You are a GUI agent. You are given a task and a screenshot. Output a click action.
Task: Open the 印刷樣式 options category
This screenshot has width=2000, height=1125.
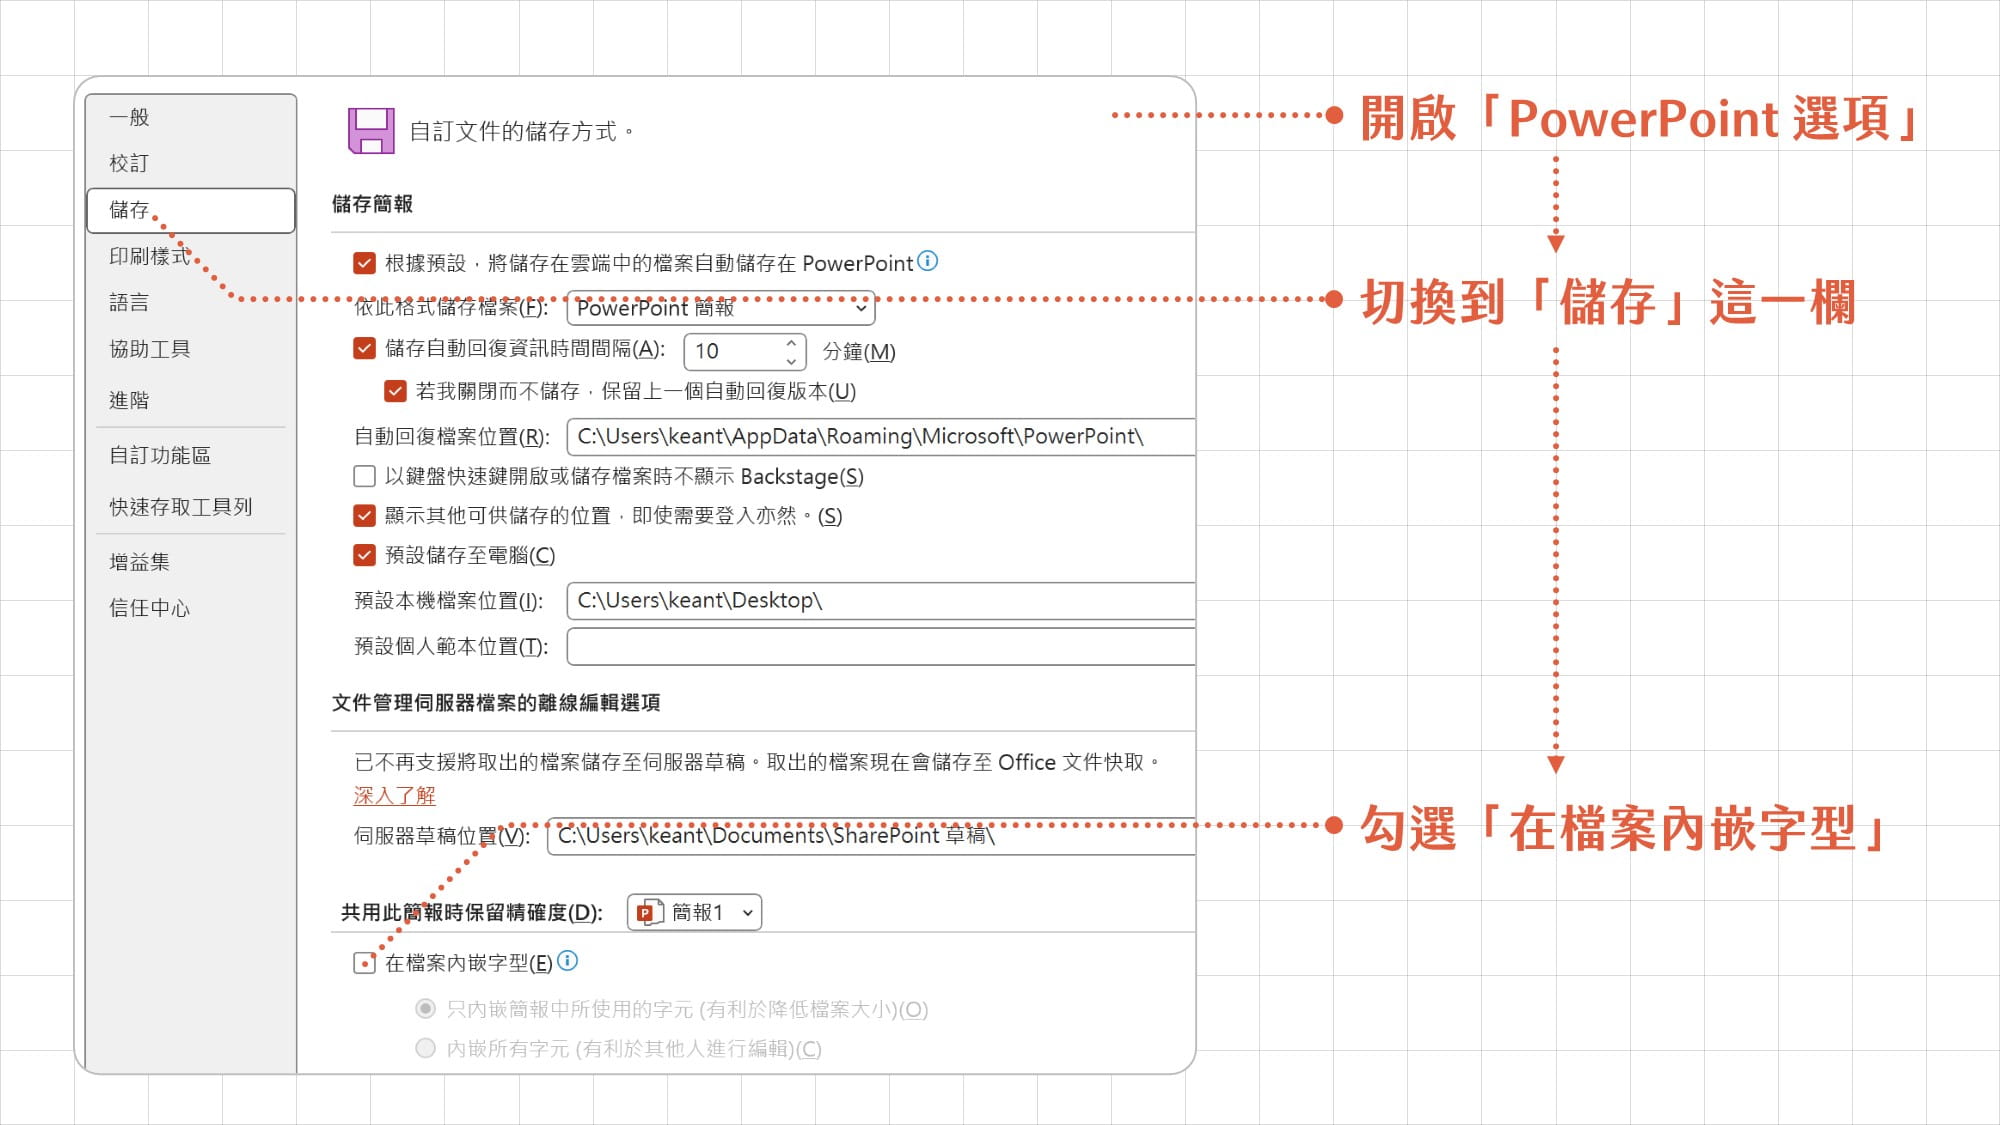[x=190, y=256]
